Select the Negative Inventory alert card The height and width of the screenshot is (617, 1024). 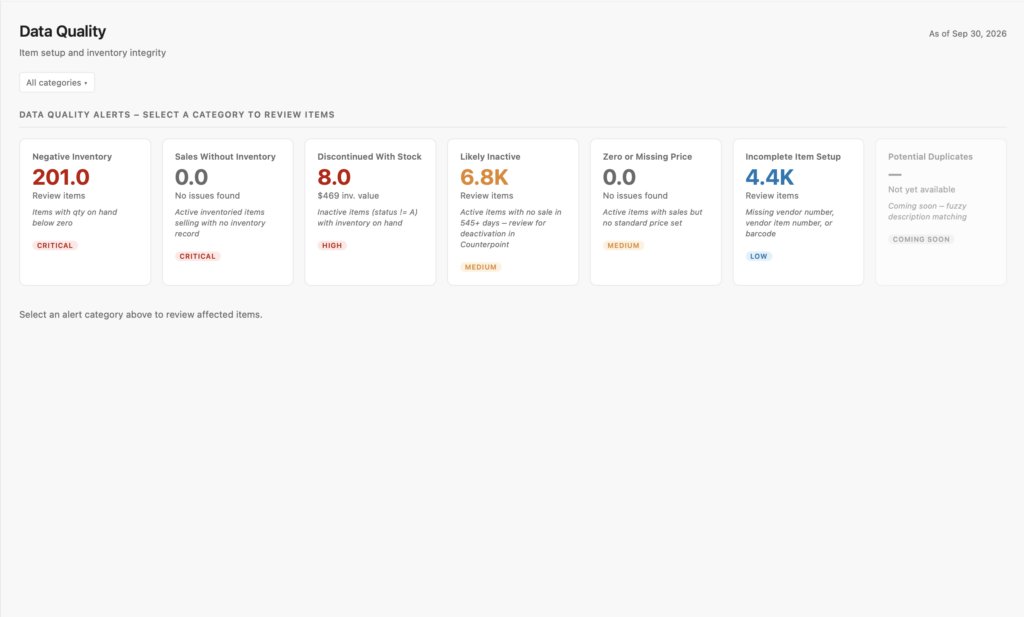85,212
